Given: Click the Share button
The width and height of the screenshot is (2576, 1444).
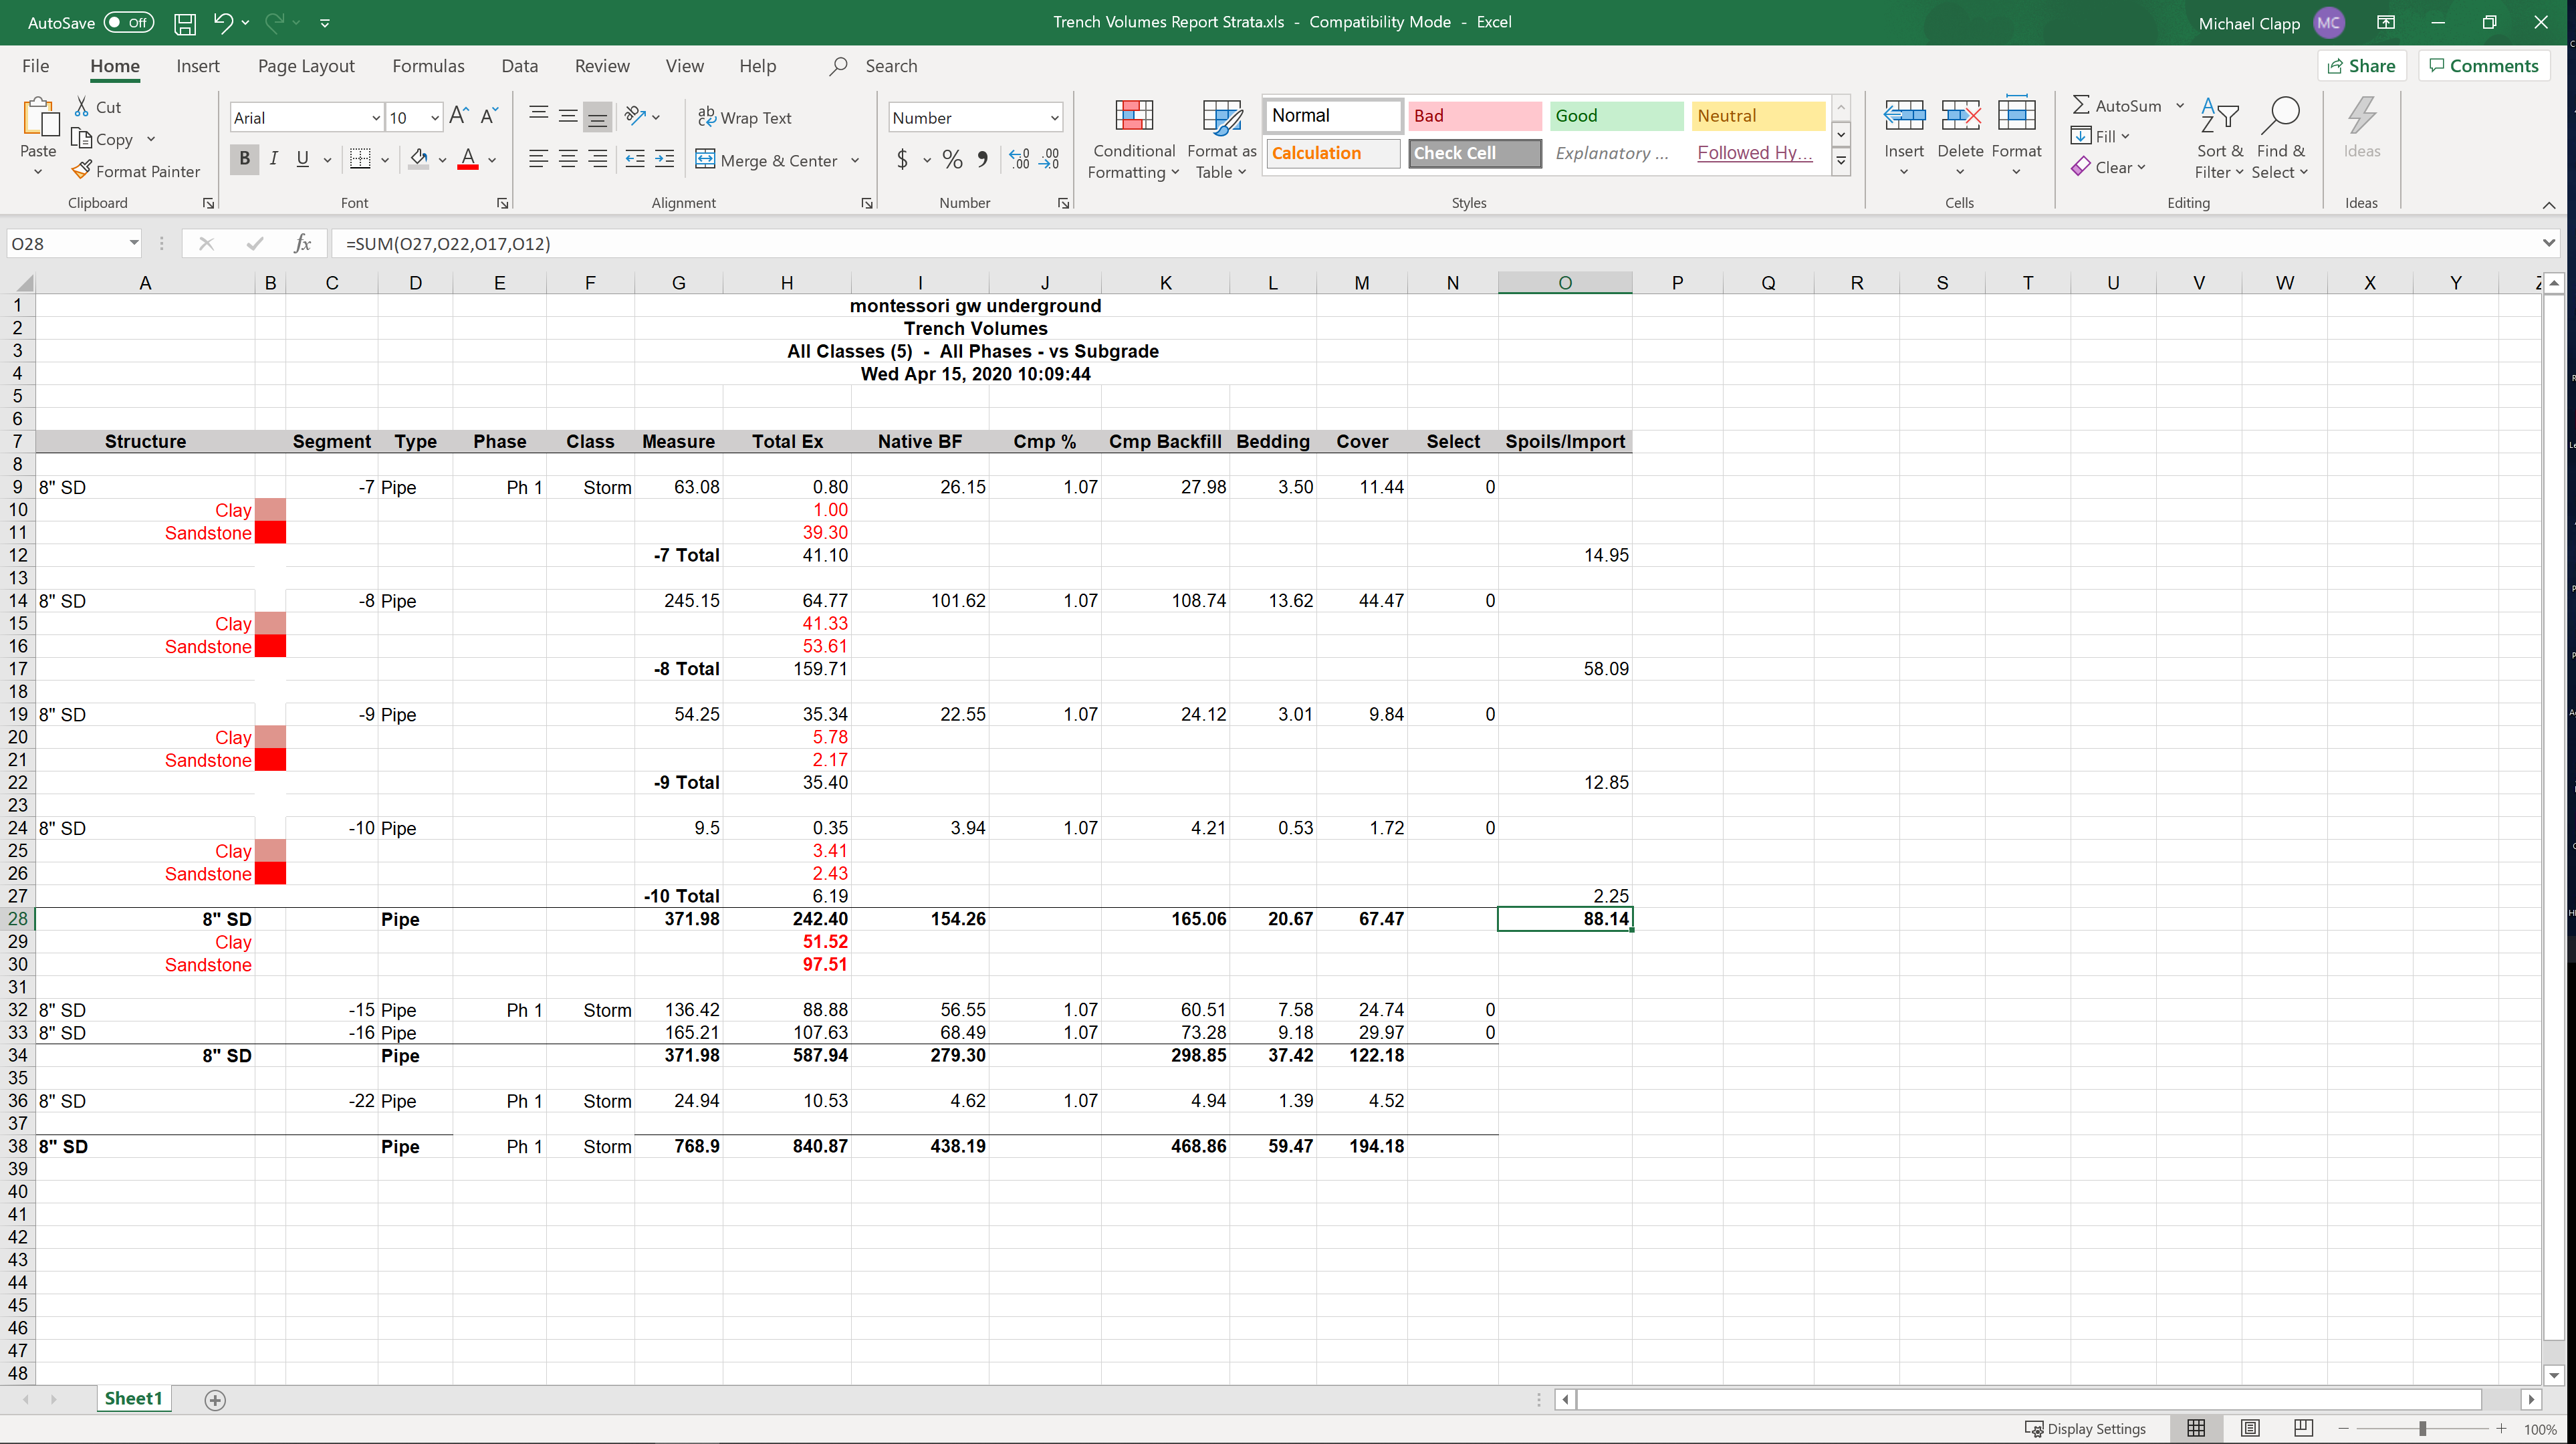Looking at the screenshot, I should pos(2361,66).
